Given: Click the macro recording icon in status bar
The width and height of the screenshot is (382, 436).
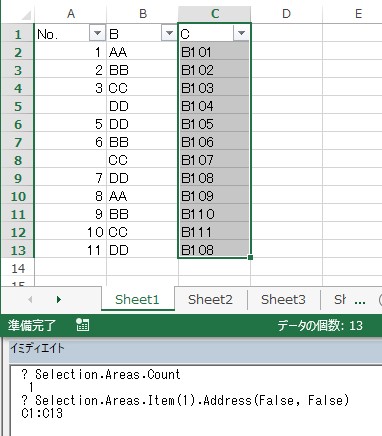Looking at the screenshot, I should (x=82, y=325).
